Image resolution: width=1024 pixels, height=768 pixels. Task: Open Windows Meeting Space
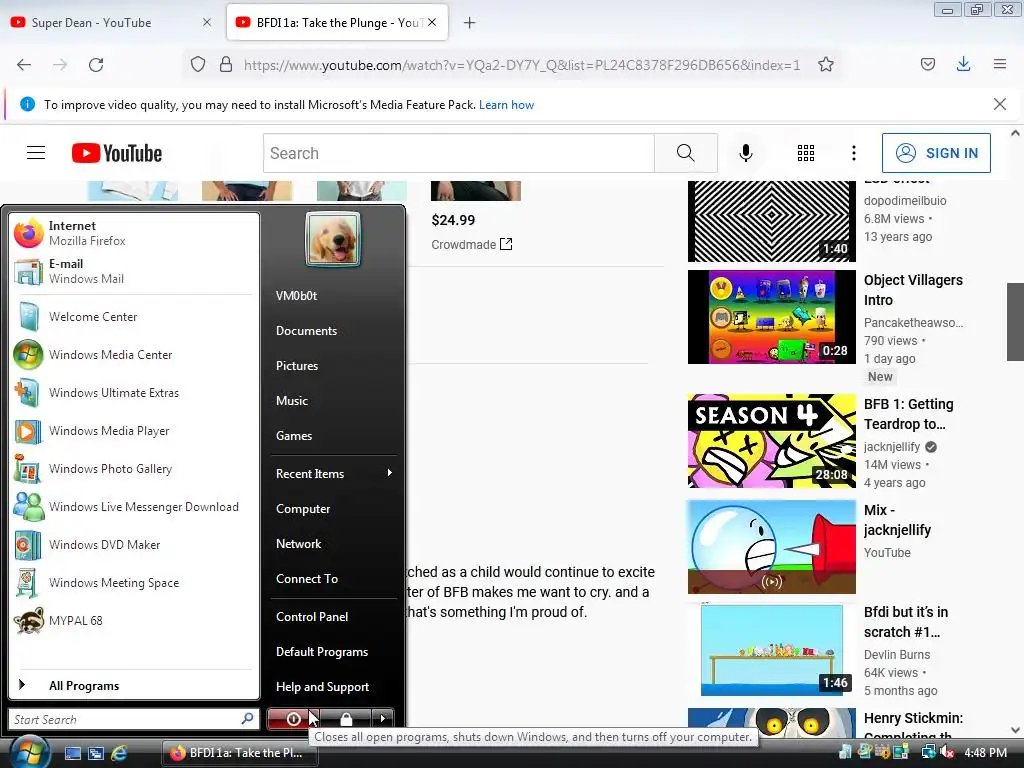pyautogui.click(x=134, y=583)
